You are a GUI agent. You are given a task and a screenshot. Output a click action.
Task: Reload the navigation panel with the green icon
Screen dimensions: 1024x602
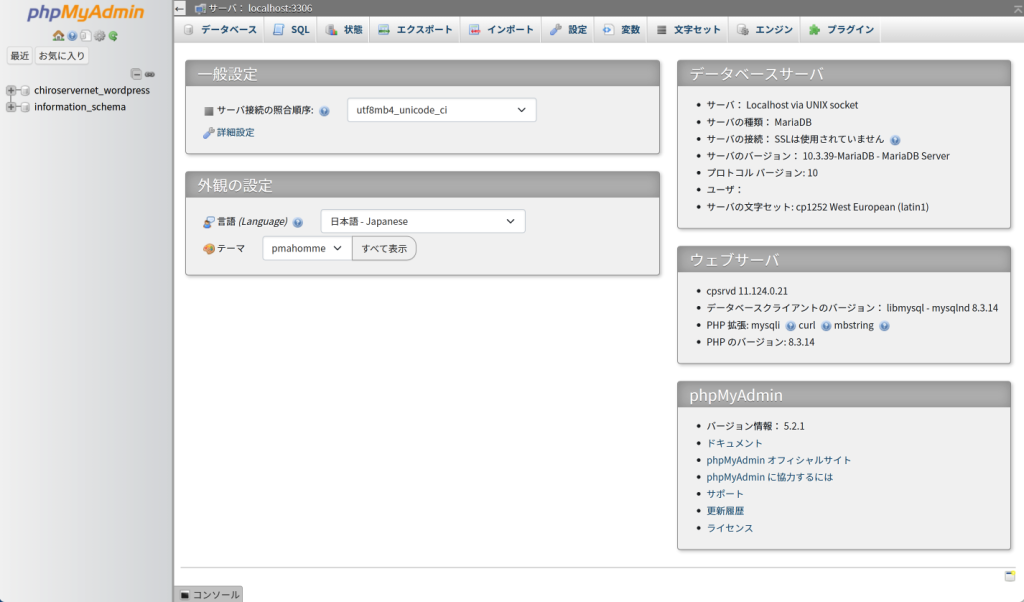112,36
